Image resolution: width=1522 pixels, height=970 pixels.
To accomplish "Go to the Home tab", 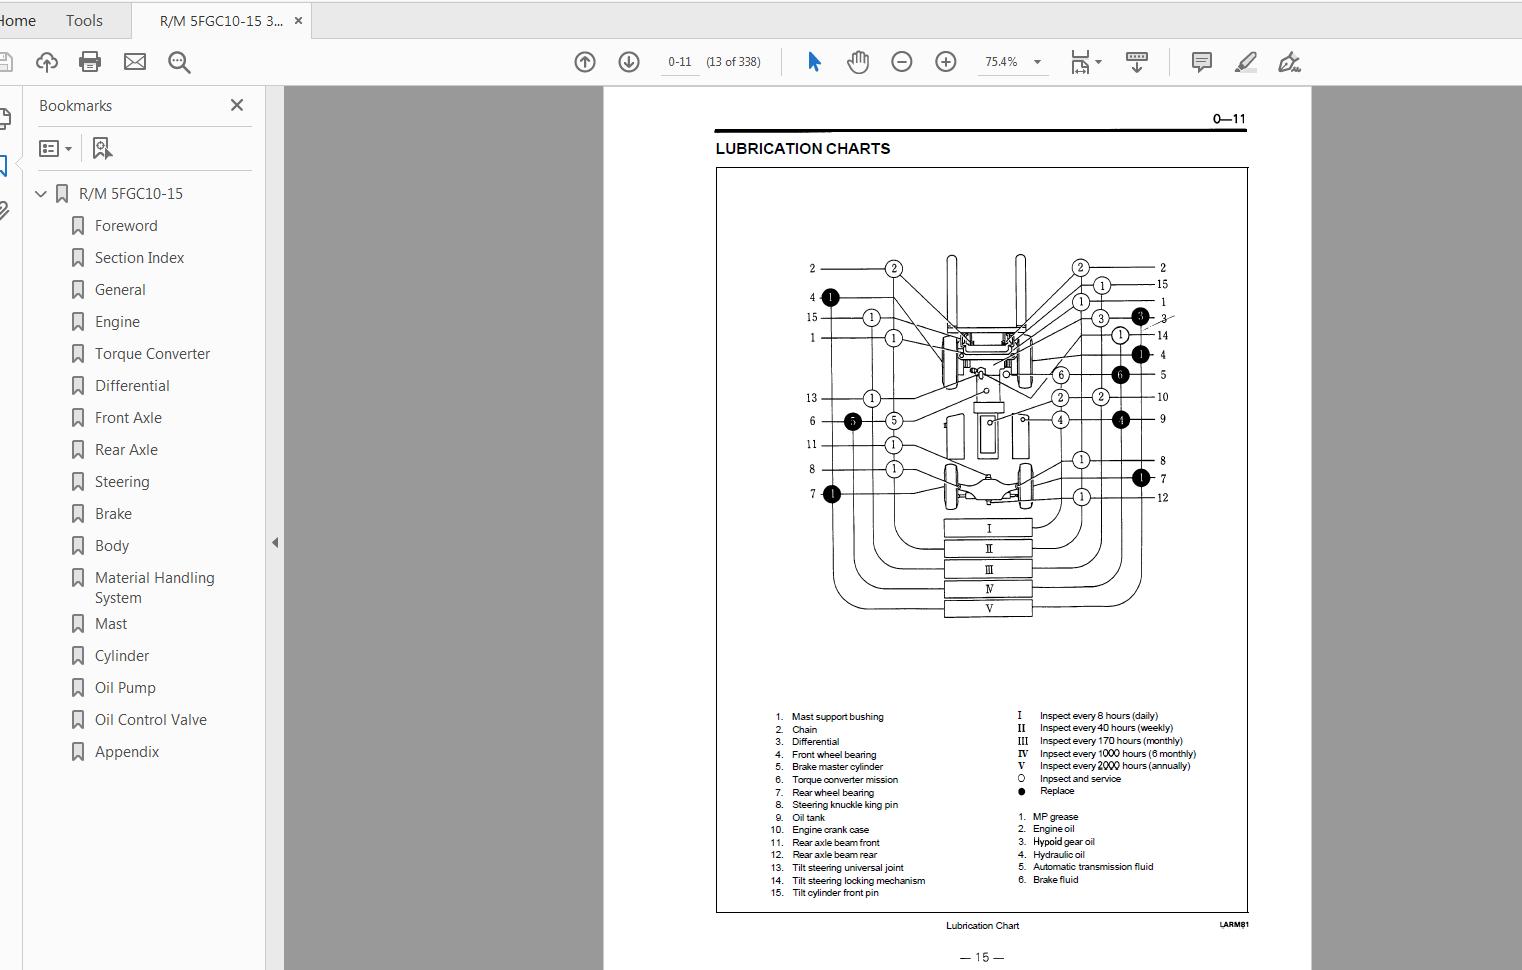I will click(x=17, y=20).
